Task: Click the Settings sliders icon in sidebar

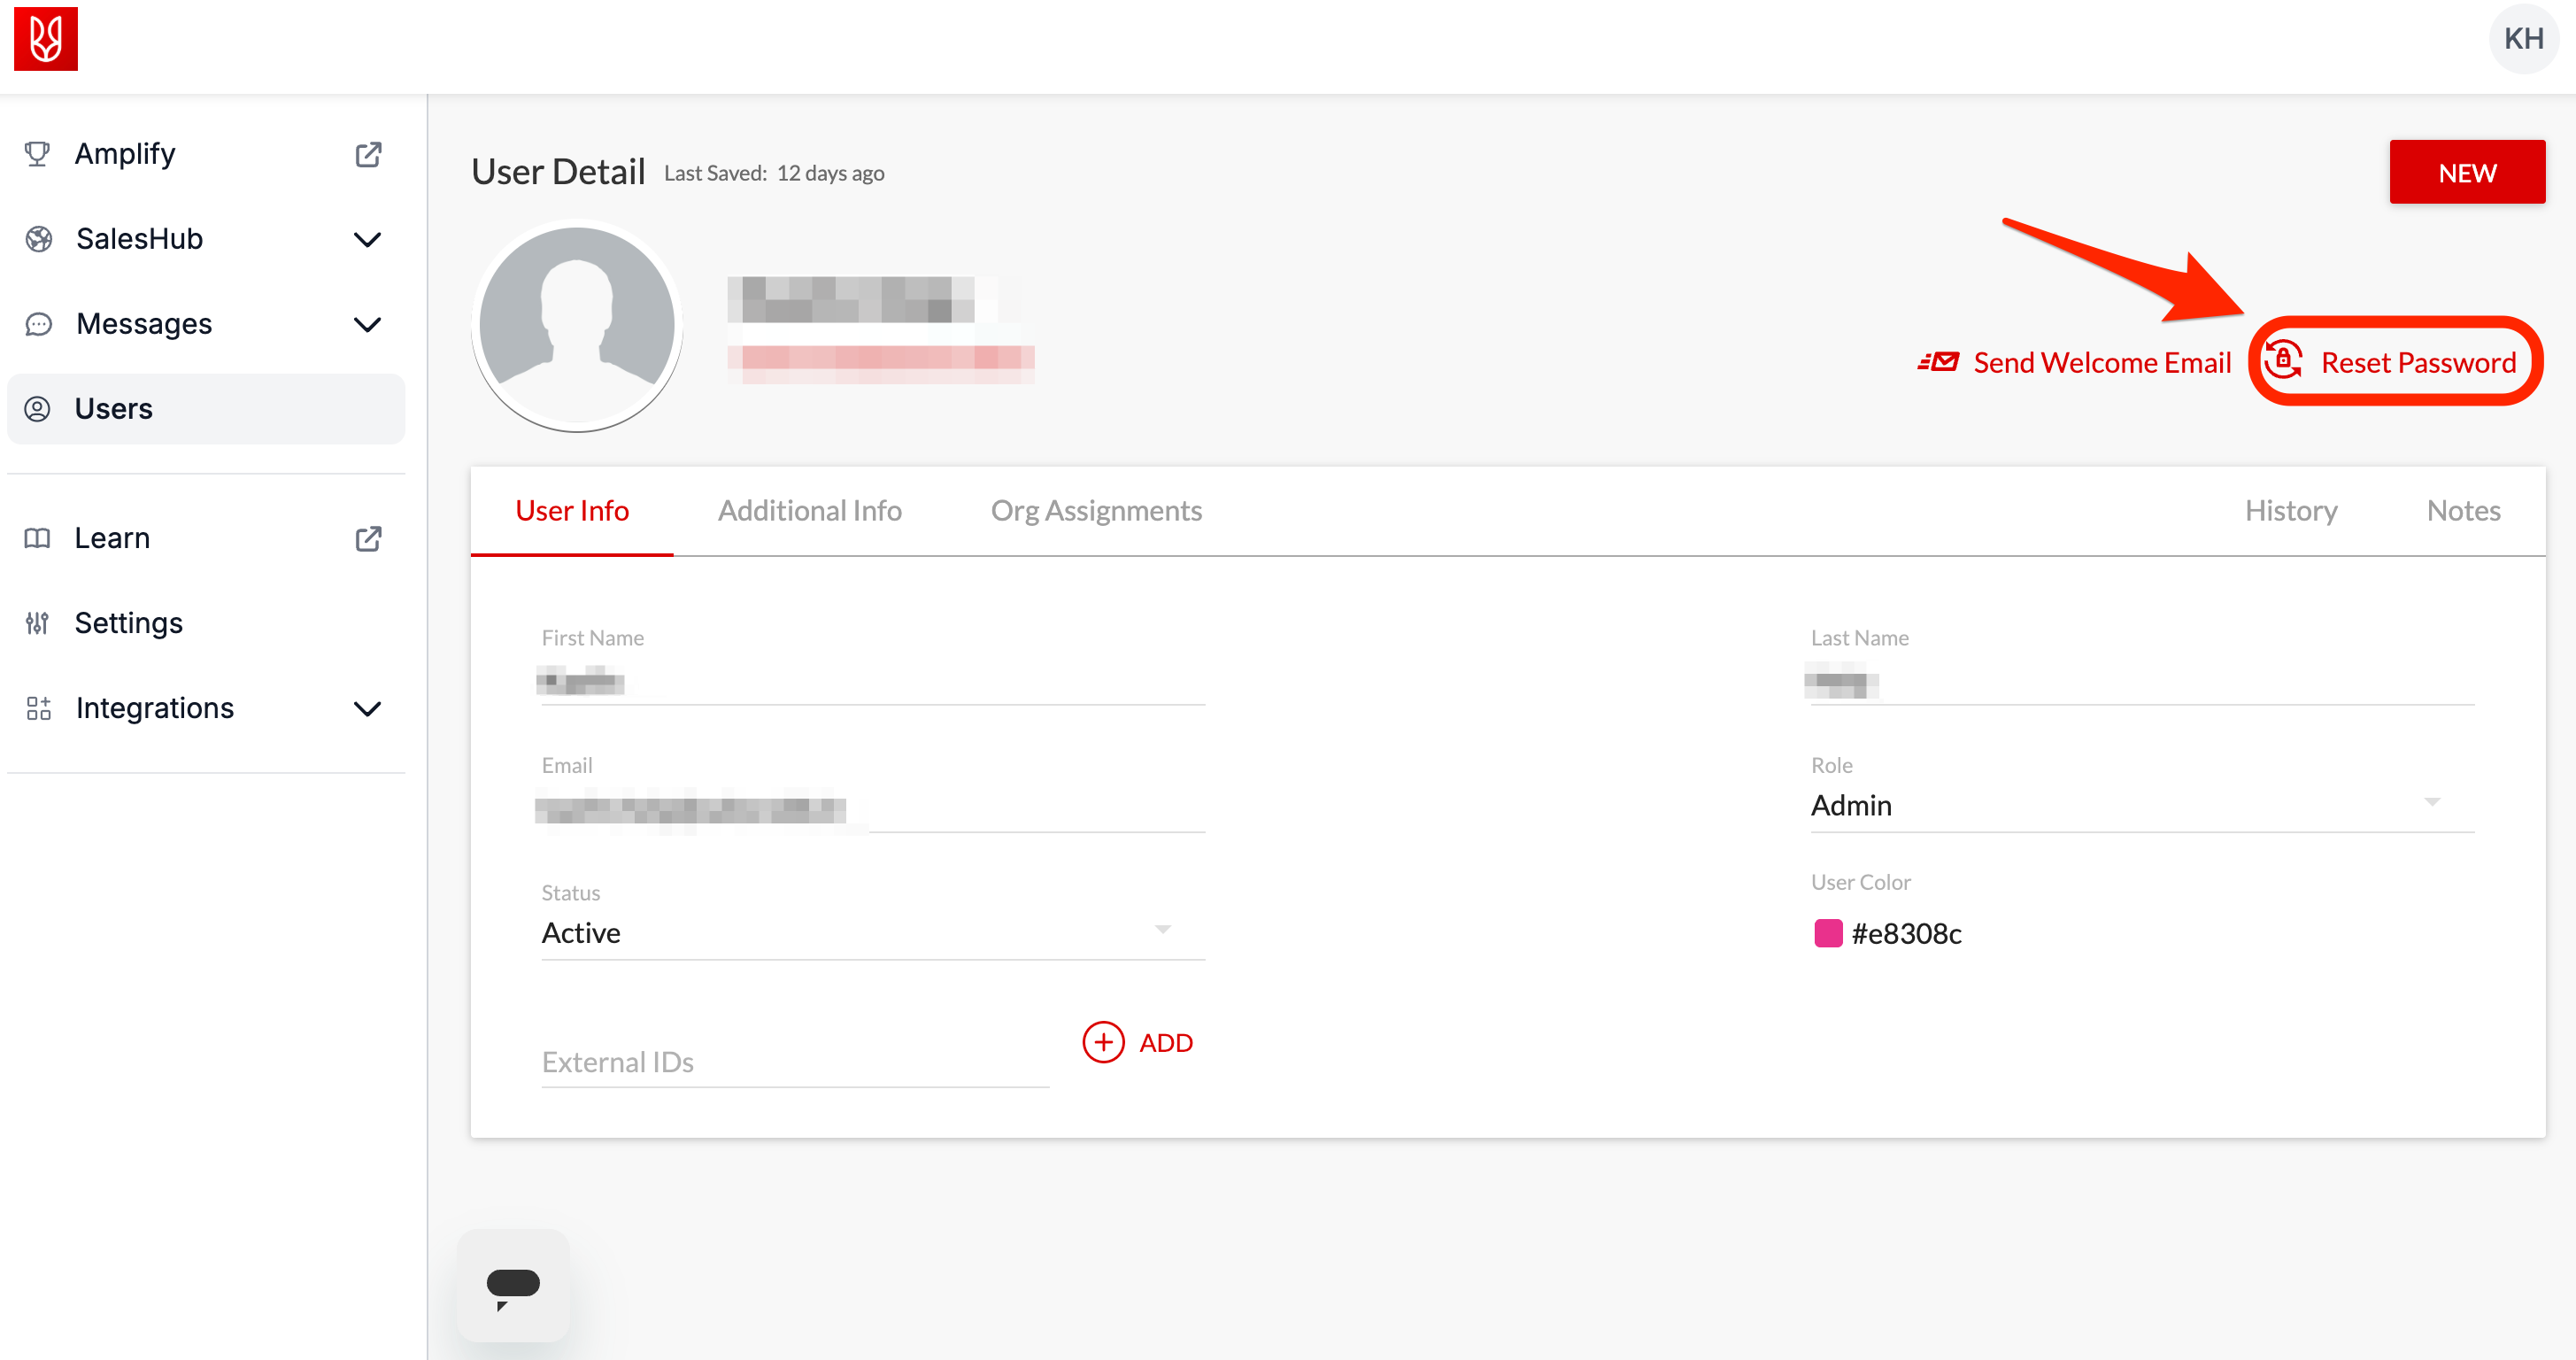Action: coord(37,623)
